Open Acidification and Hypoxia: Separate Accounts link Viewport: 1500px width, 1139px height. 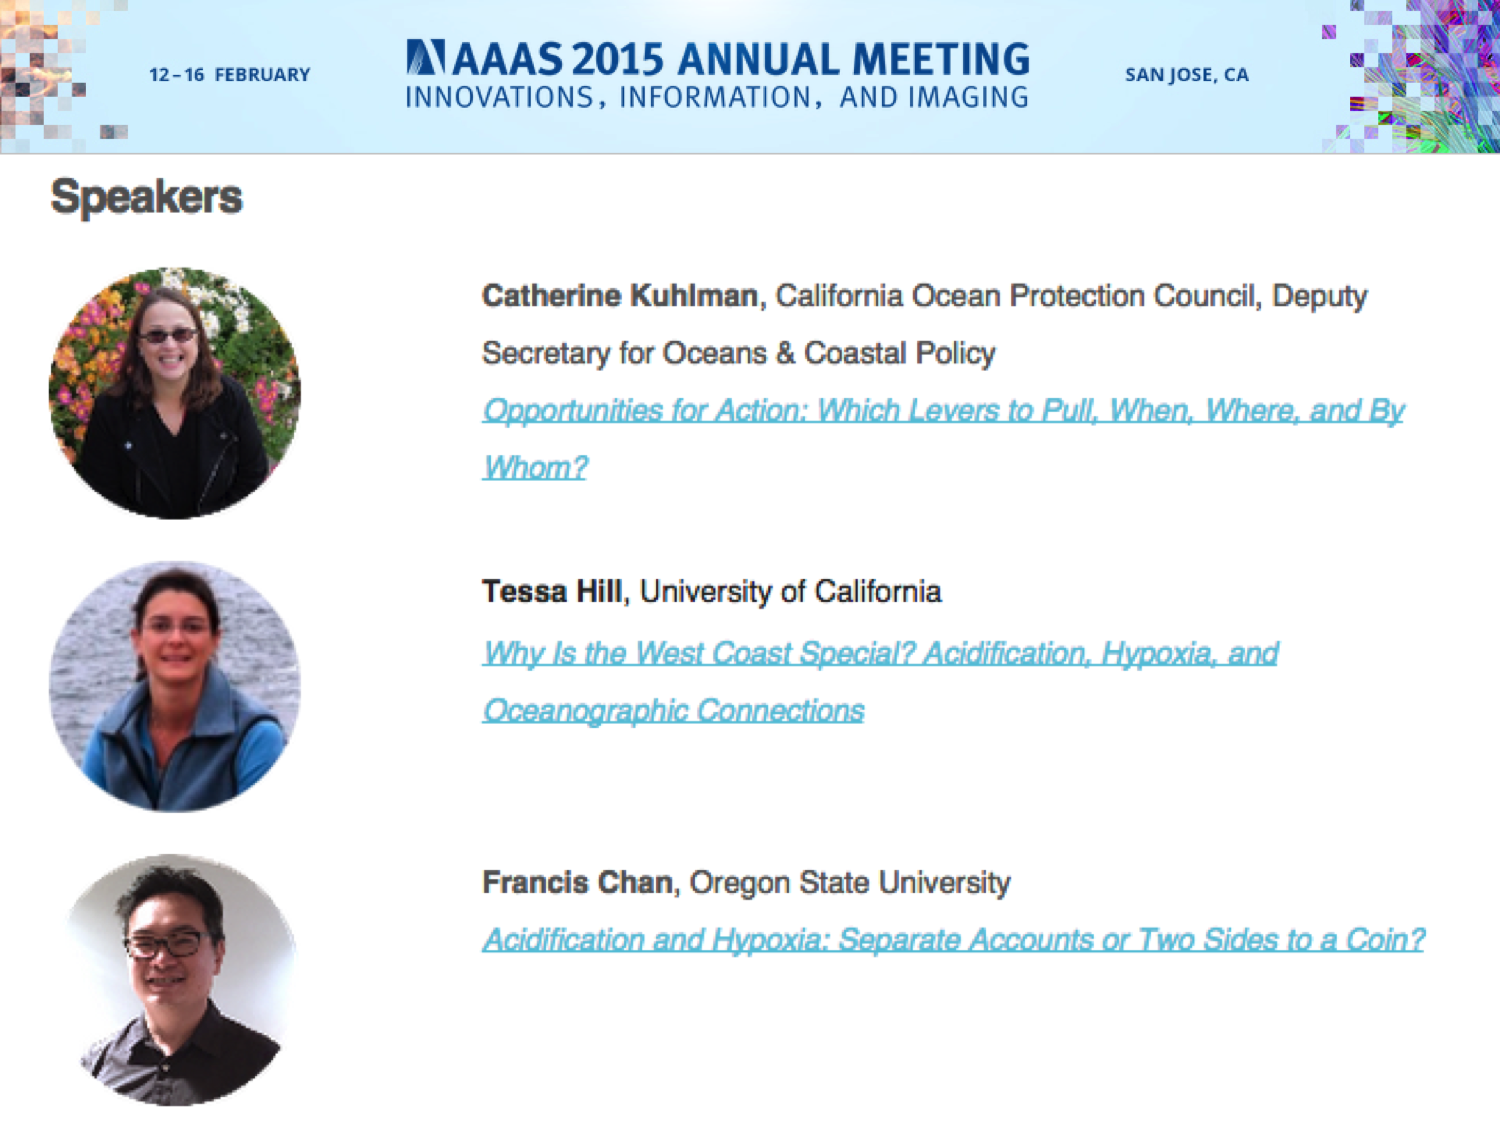point(953,940)
